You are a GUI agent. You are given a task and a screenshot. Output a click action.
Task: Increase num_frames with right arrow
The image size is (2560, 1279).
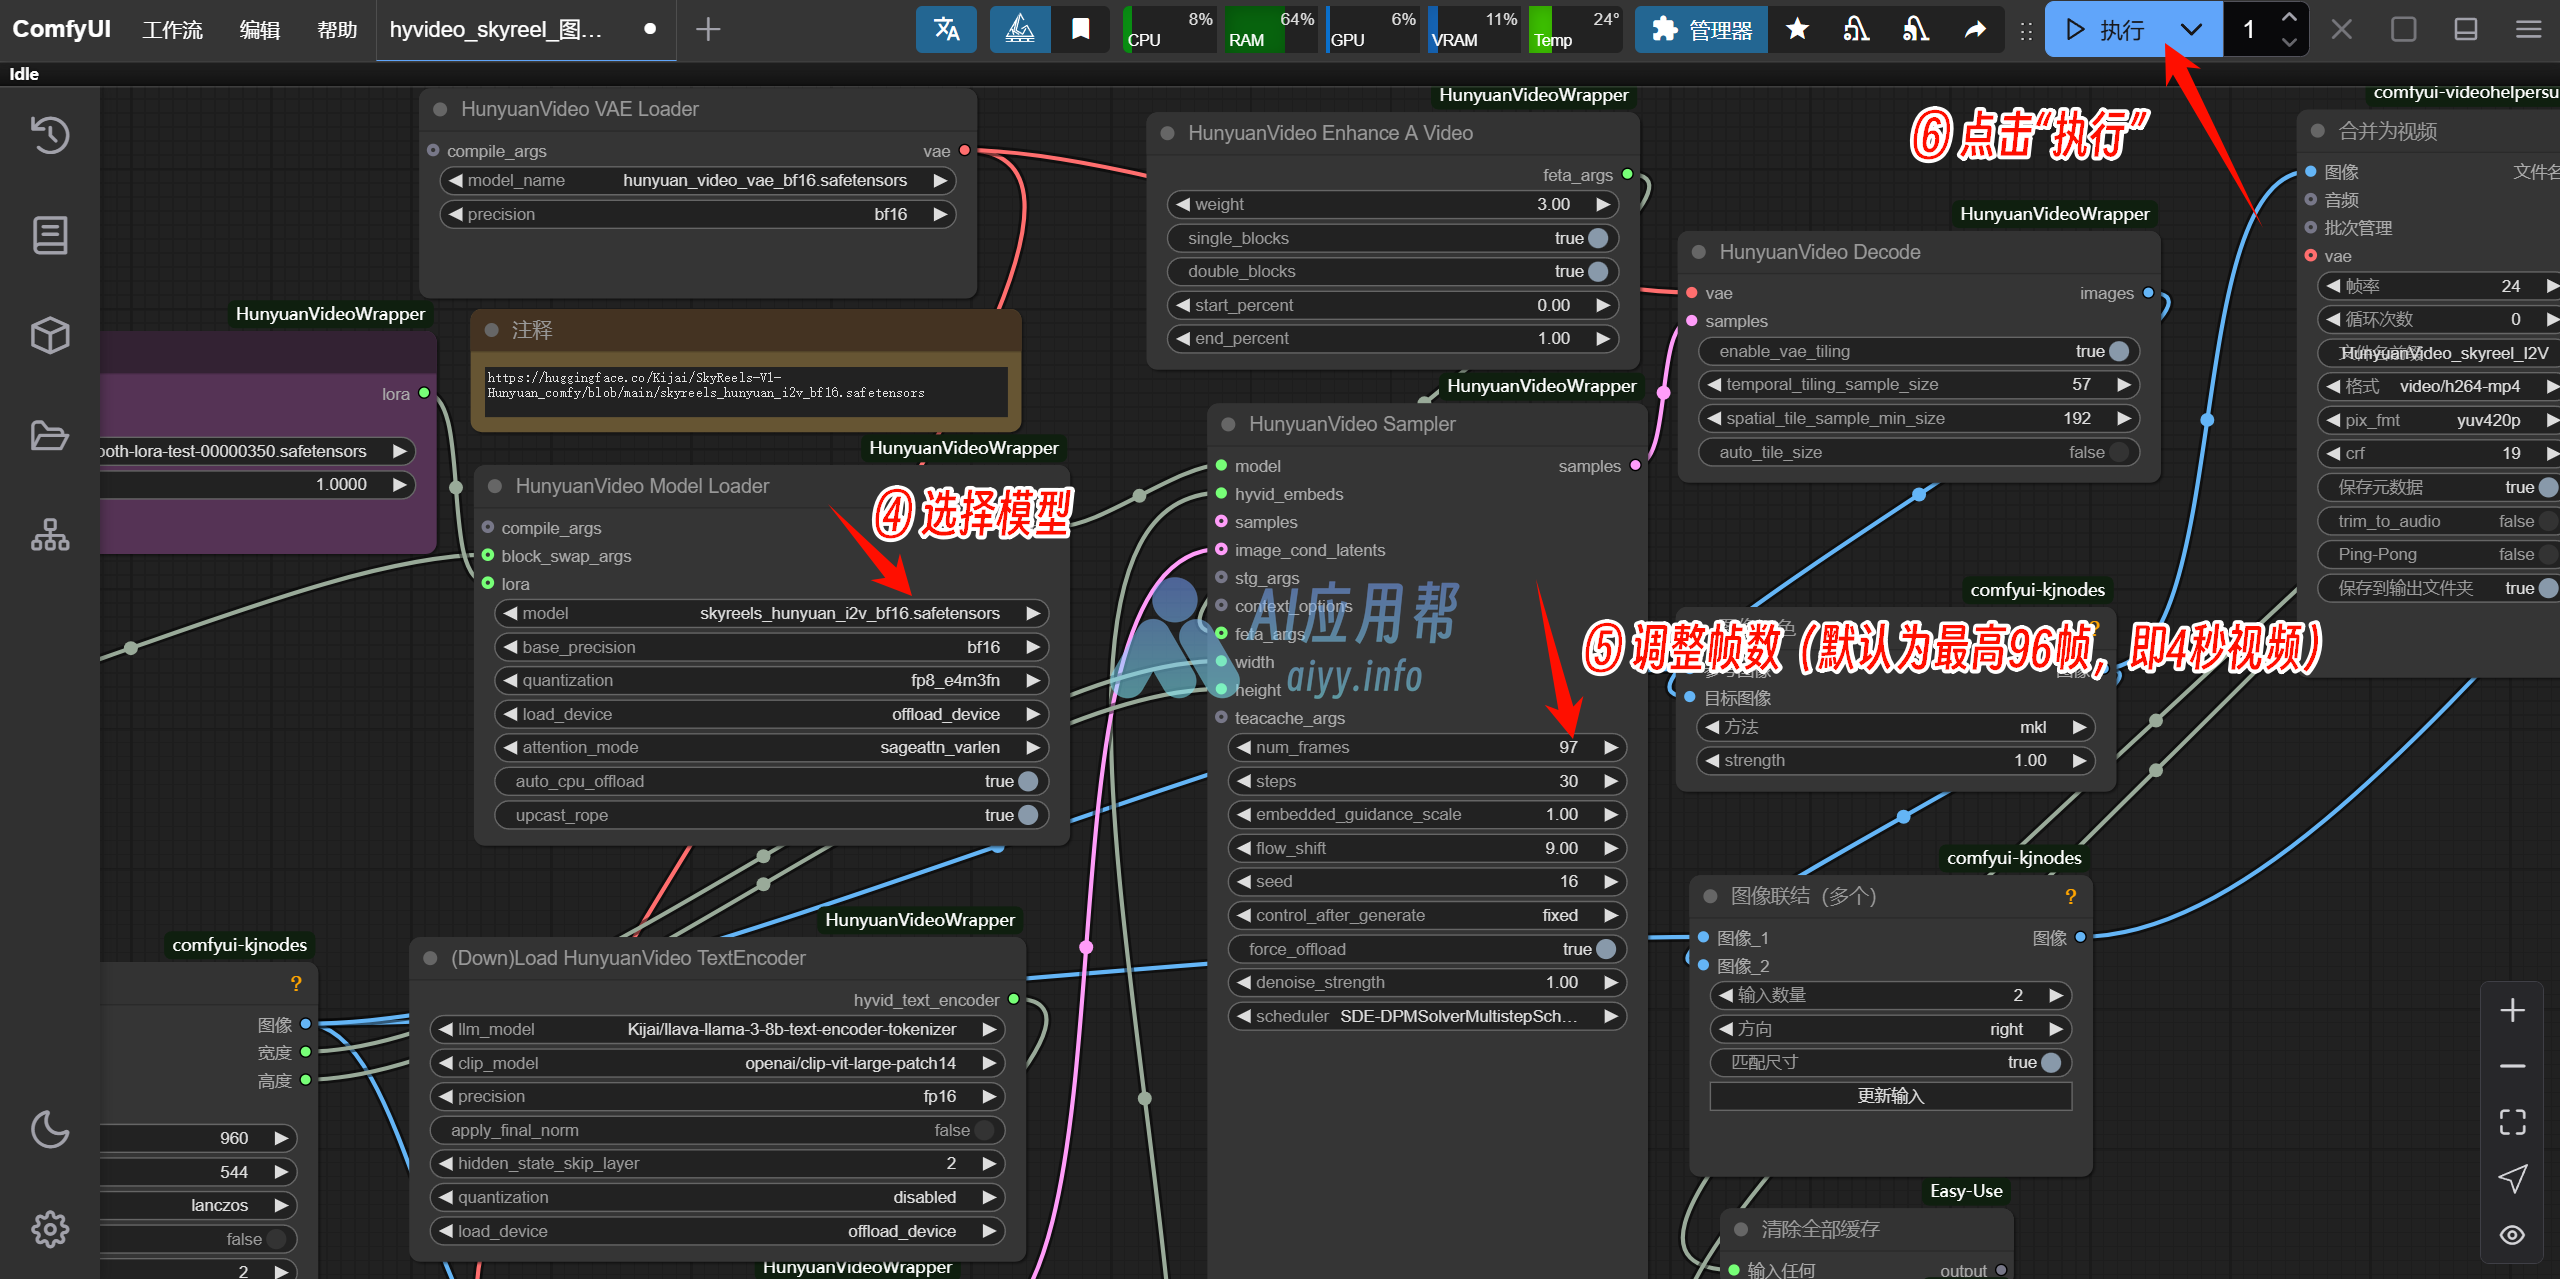(1610, 747)
